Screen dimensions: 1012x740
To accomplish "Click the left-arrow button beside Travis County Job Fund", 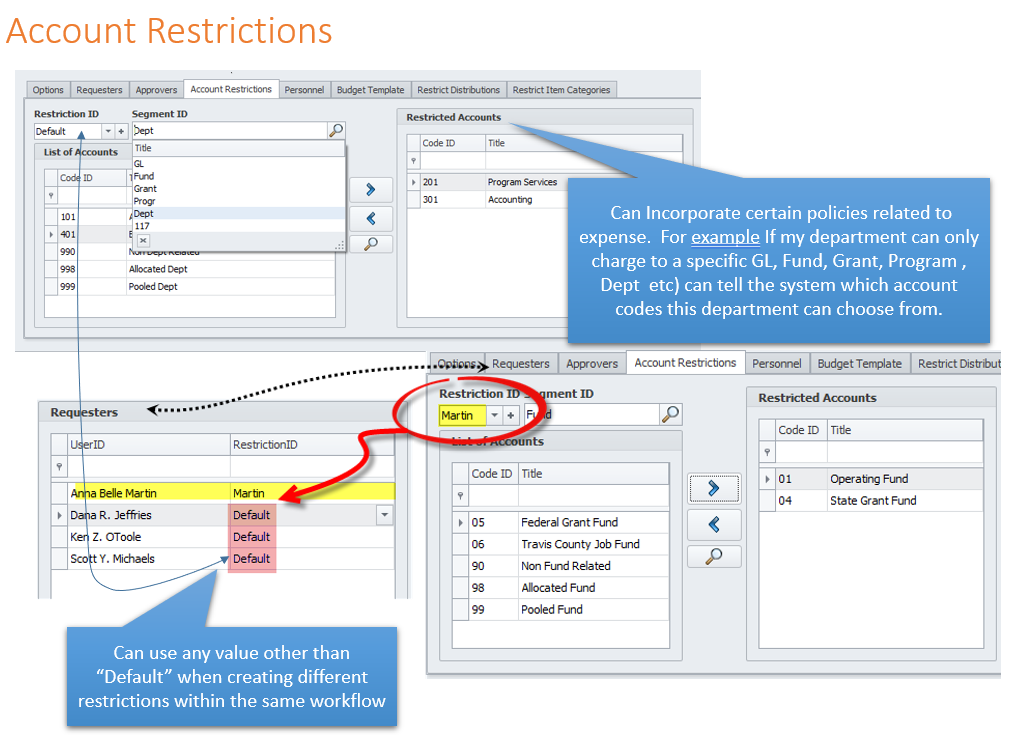I will click(714, 524).
